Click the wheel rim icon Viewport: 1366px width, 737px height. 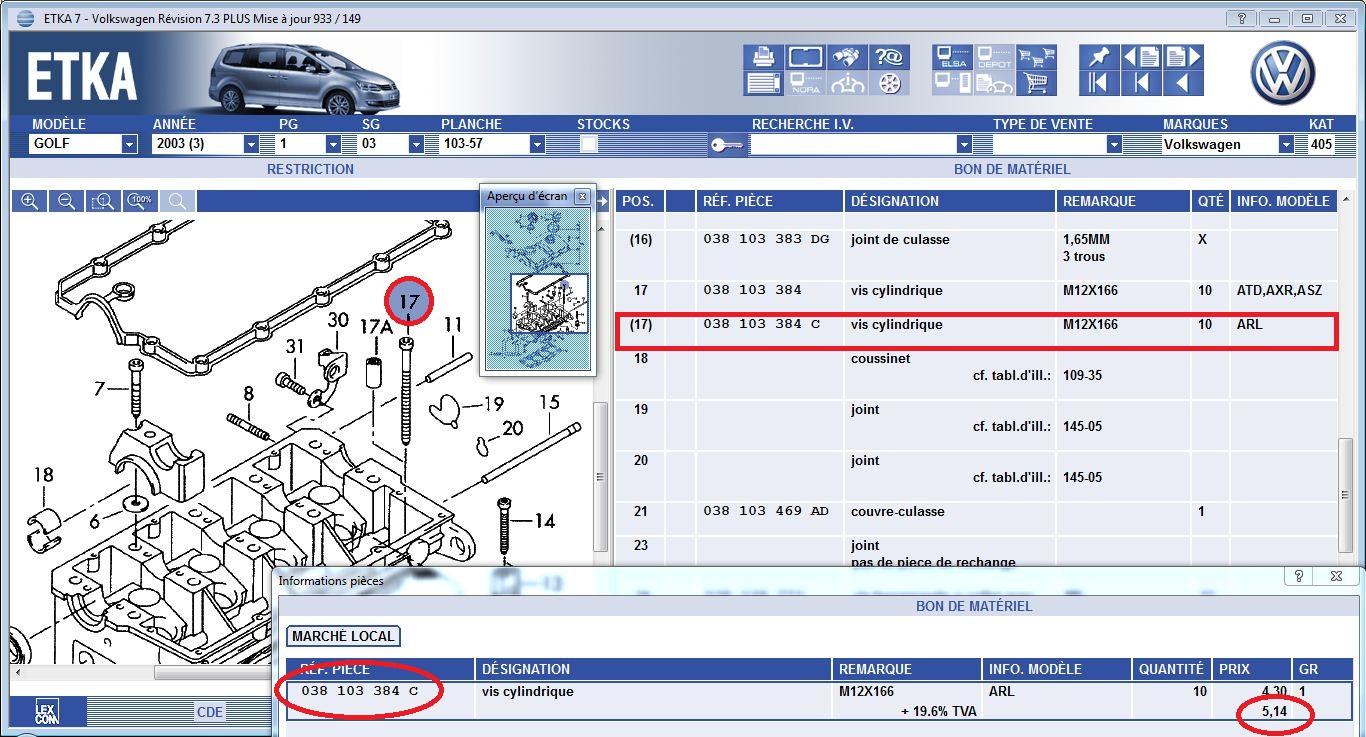pos(889,83)
